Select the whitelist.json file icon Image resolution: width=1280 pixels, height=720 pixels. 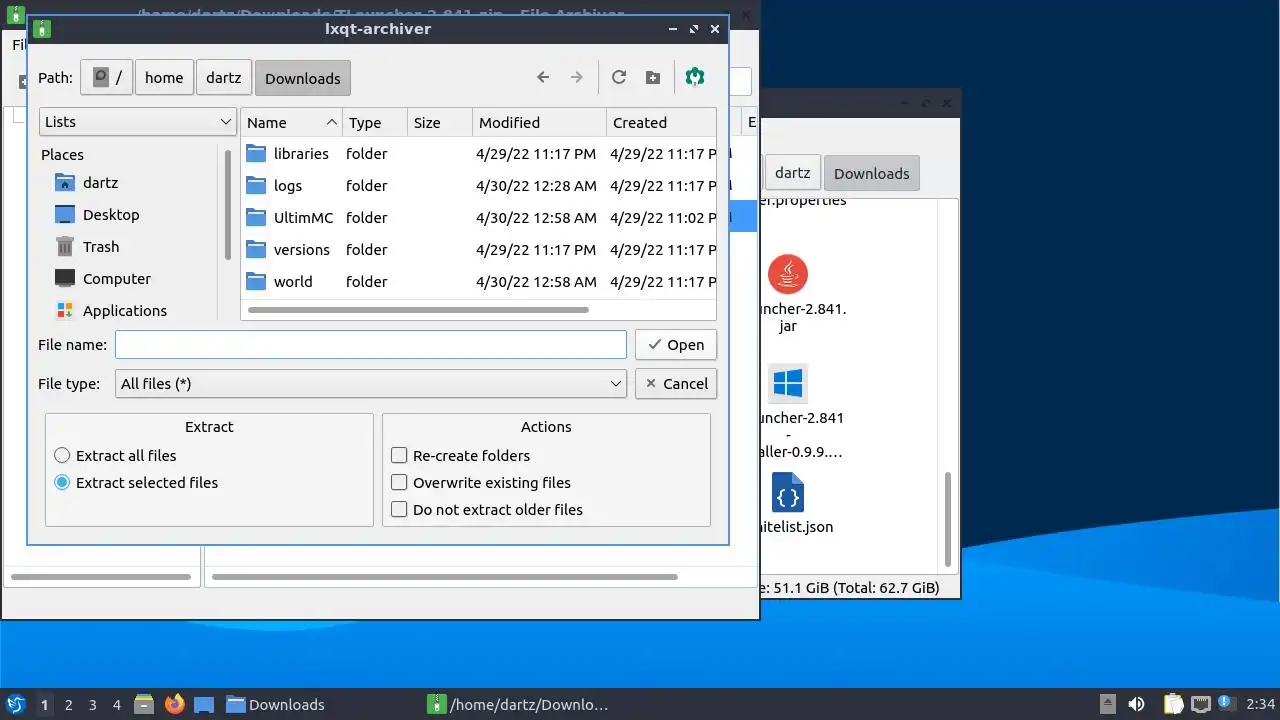[788, 493]
